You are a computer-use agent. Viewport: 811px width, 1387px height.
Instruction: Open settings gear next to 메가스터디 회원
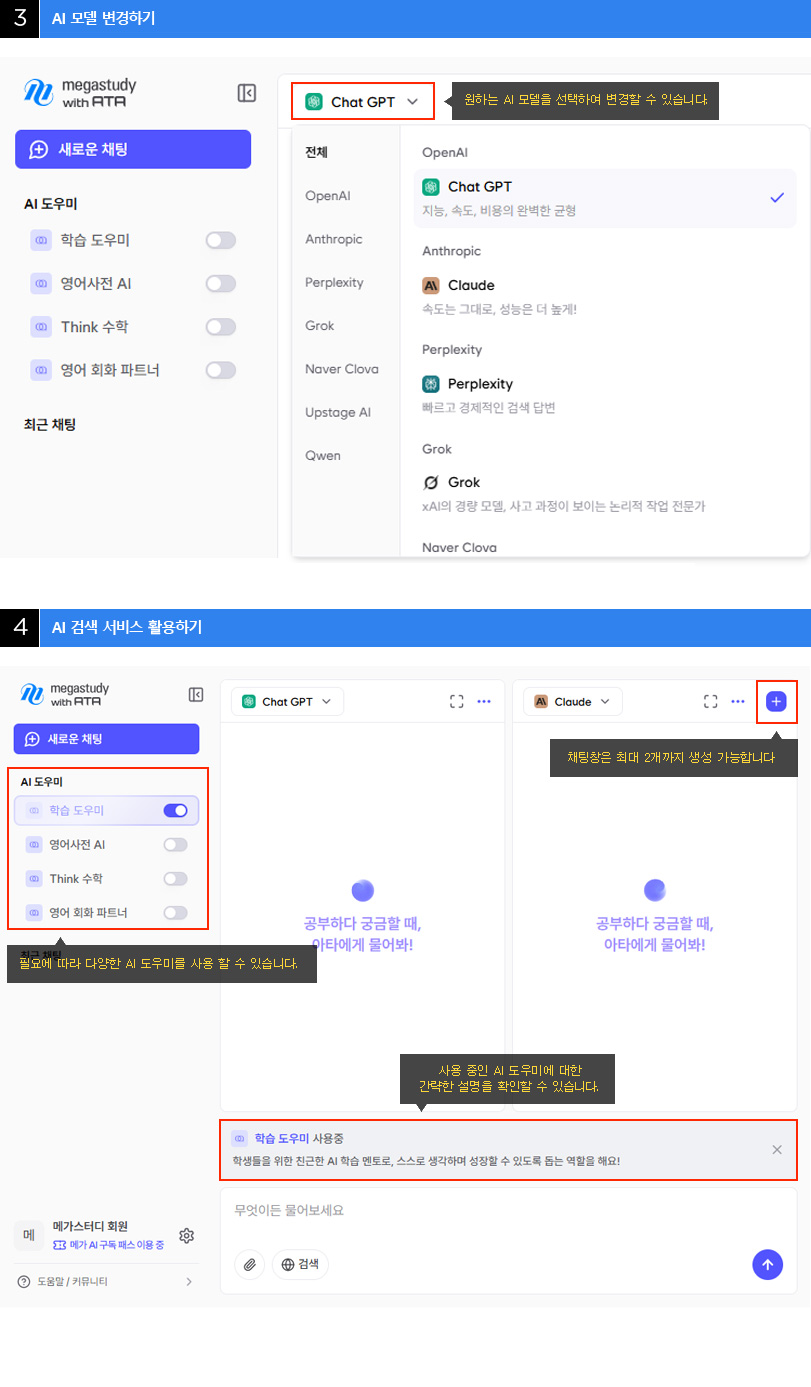point(187,1236)
